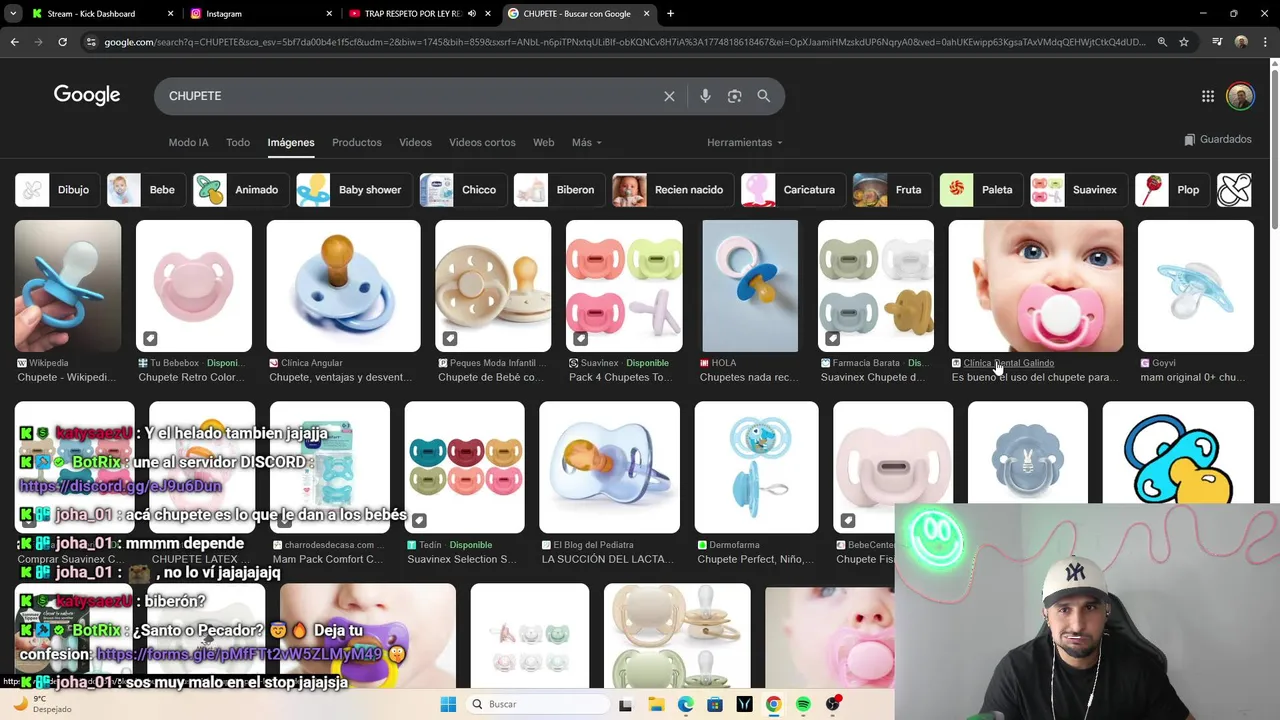
Task: Switch to the Instagram browser tab
Action: [260, 14]
